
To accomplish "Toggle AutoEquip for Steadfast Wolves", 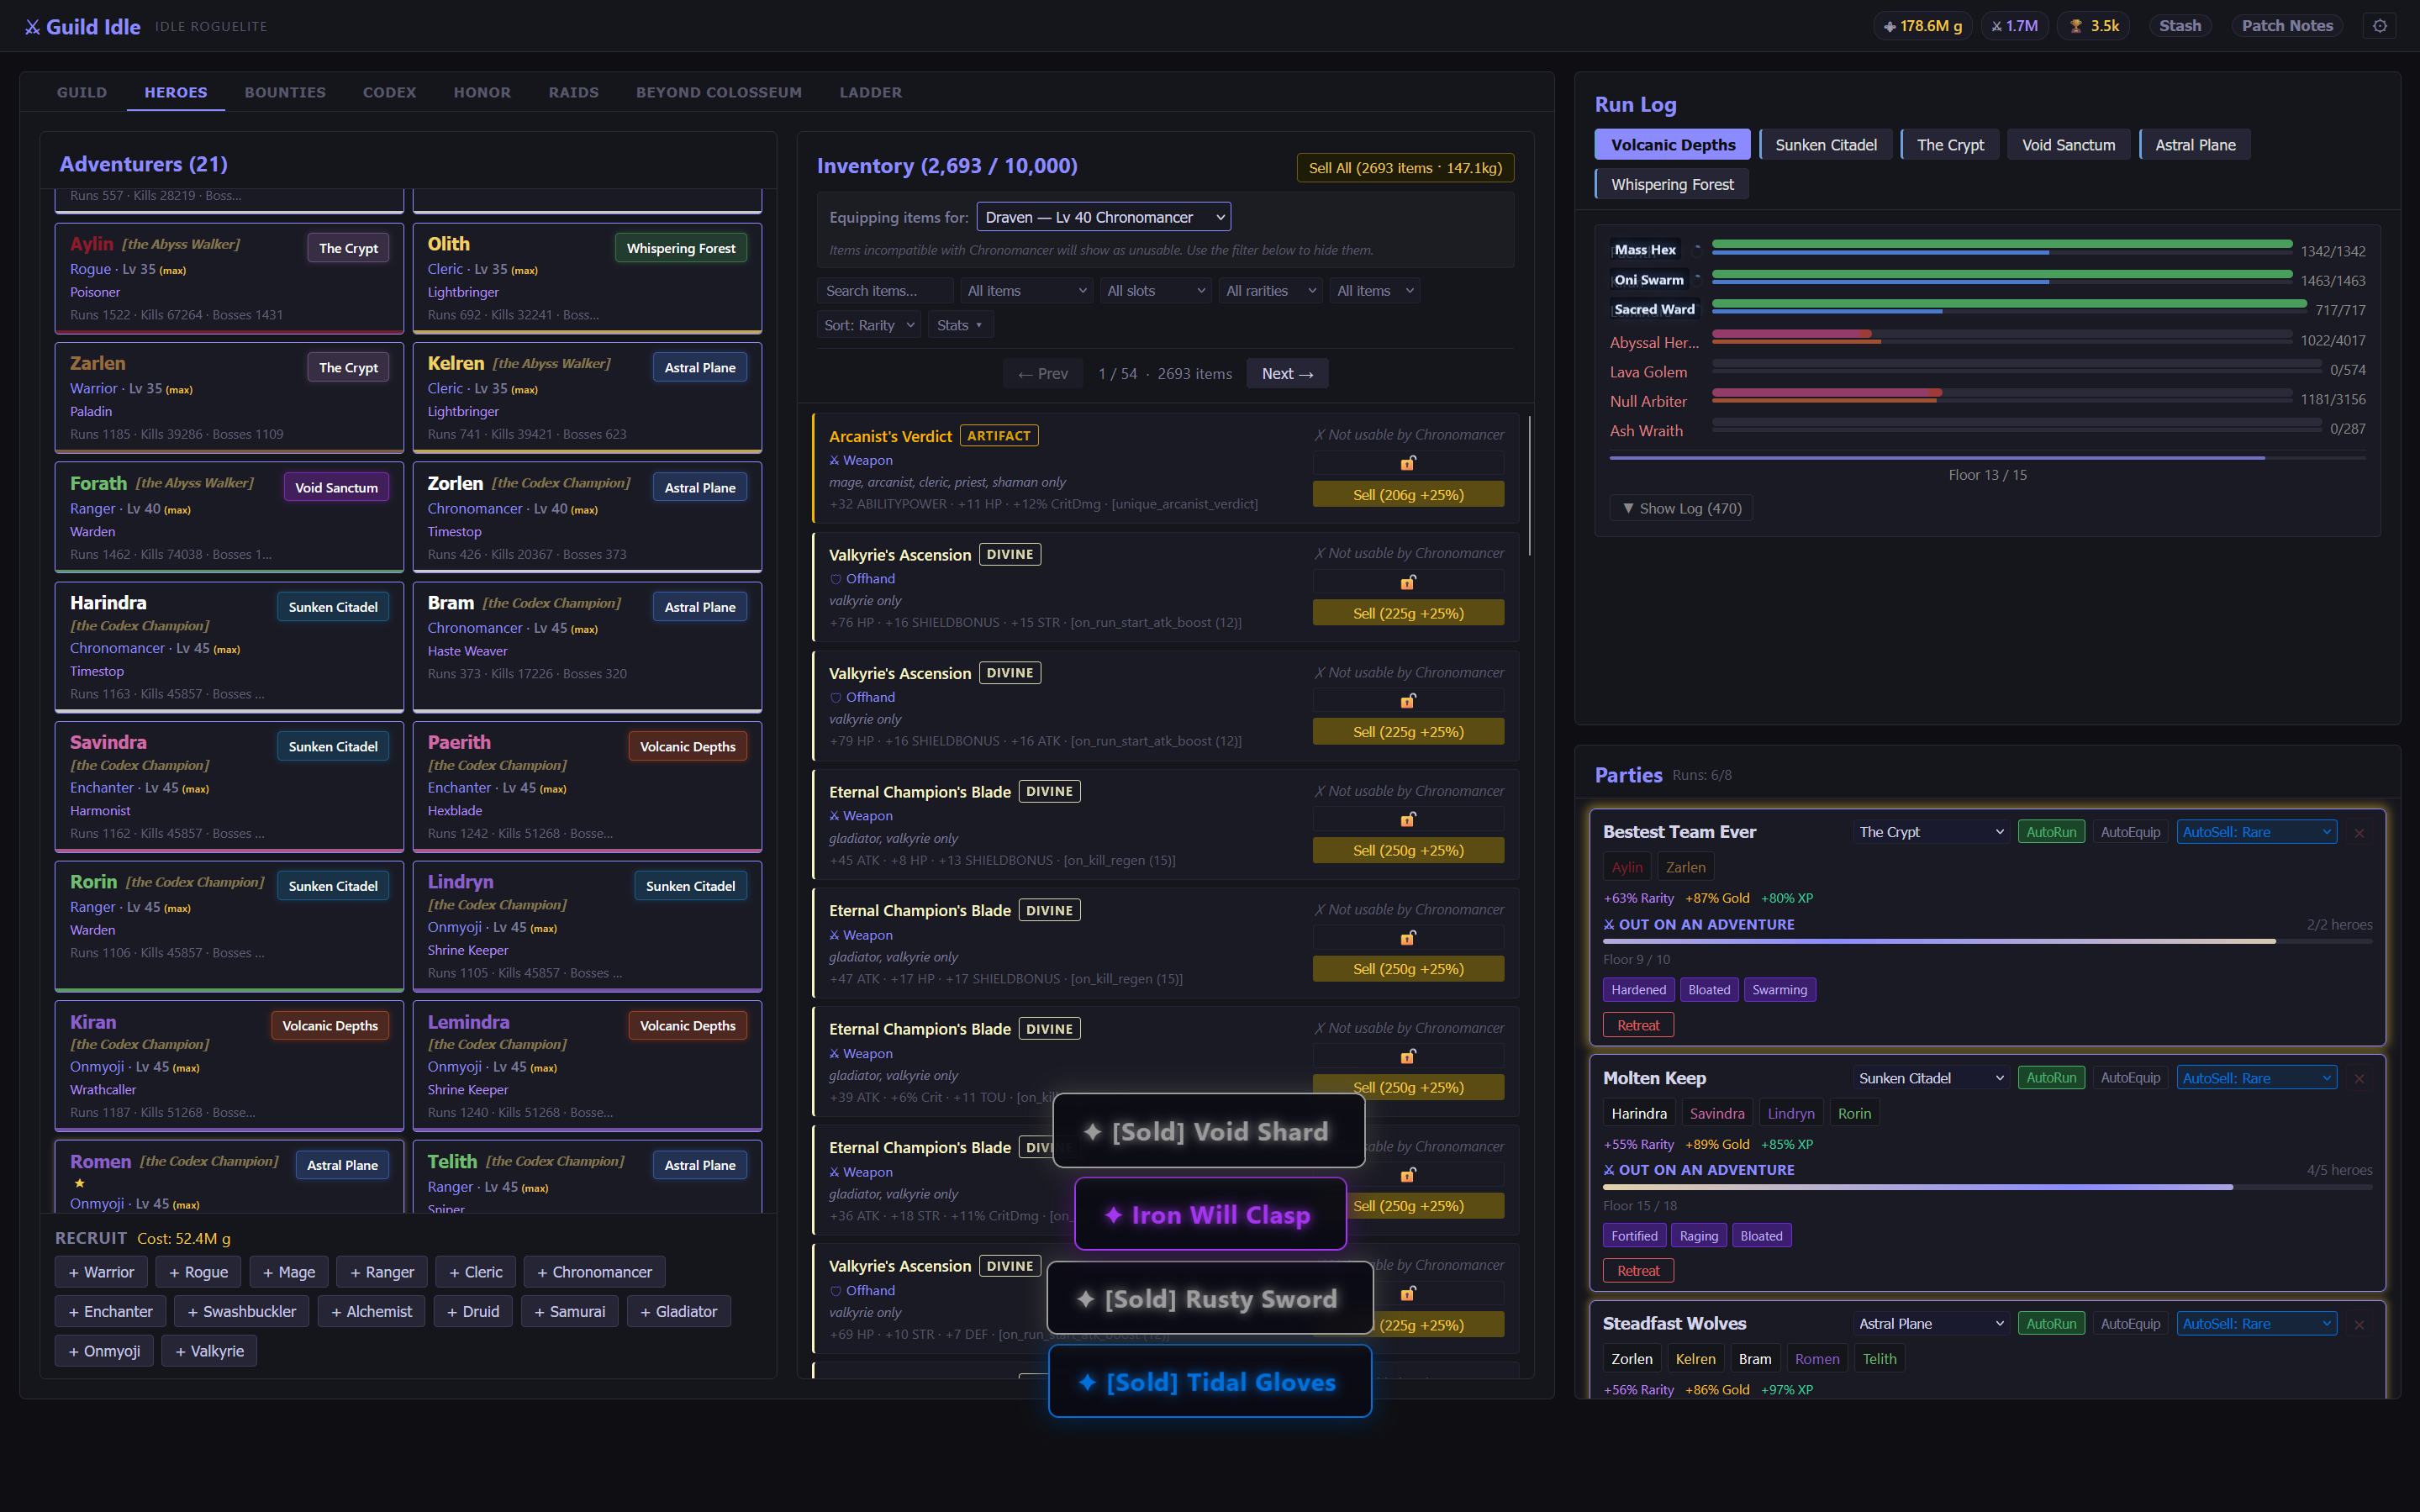I will [x=2130, y=1324].
